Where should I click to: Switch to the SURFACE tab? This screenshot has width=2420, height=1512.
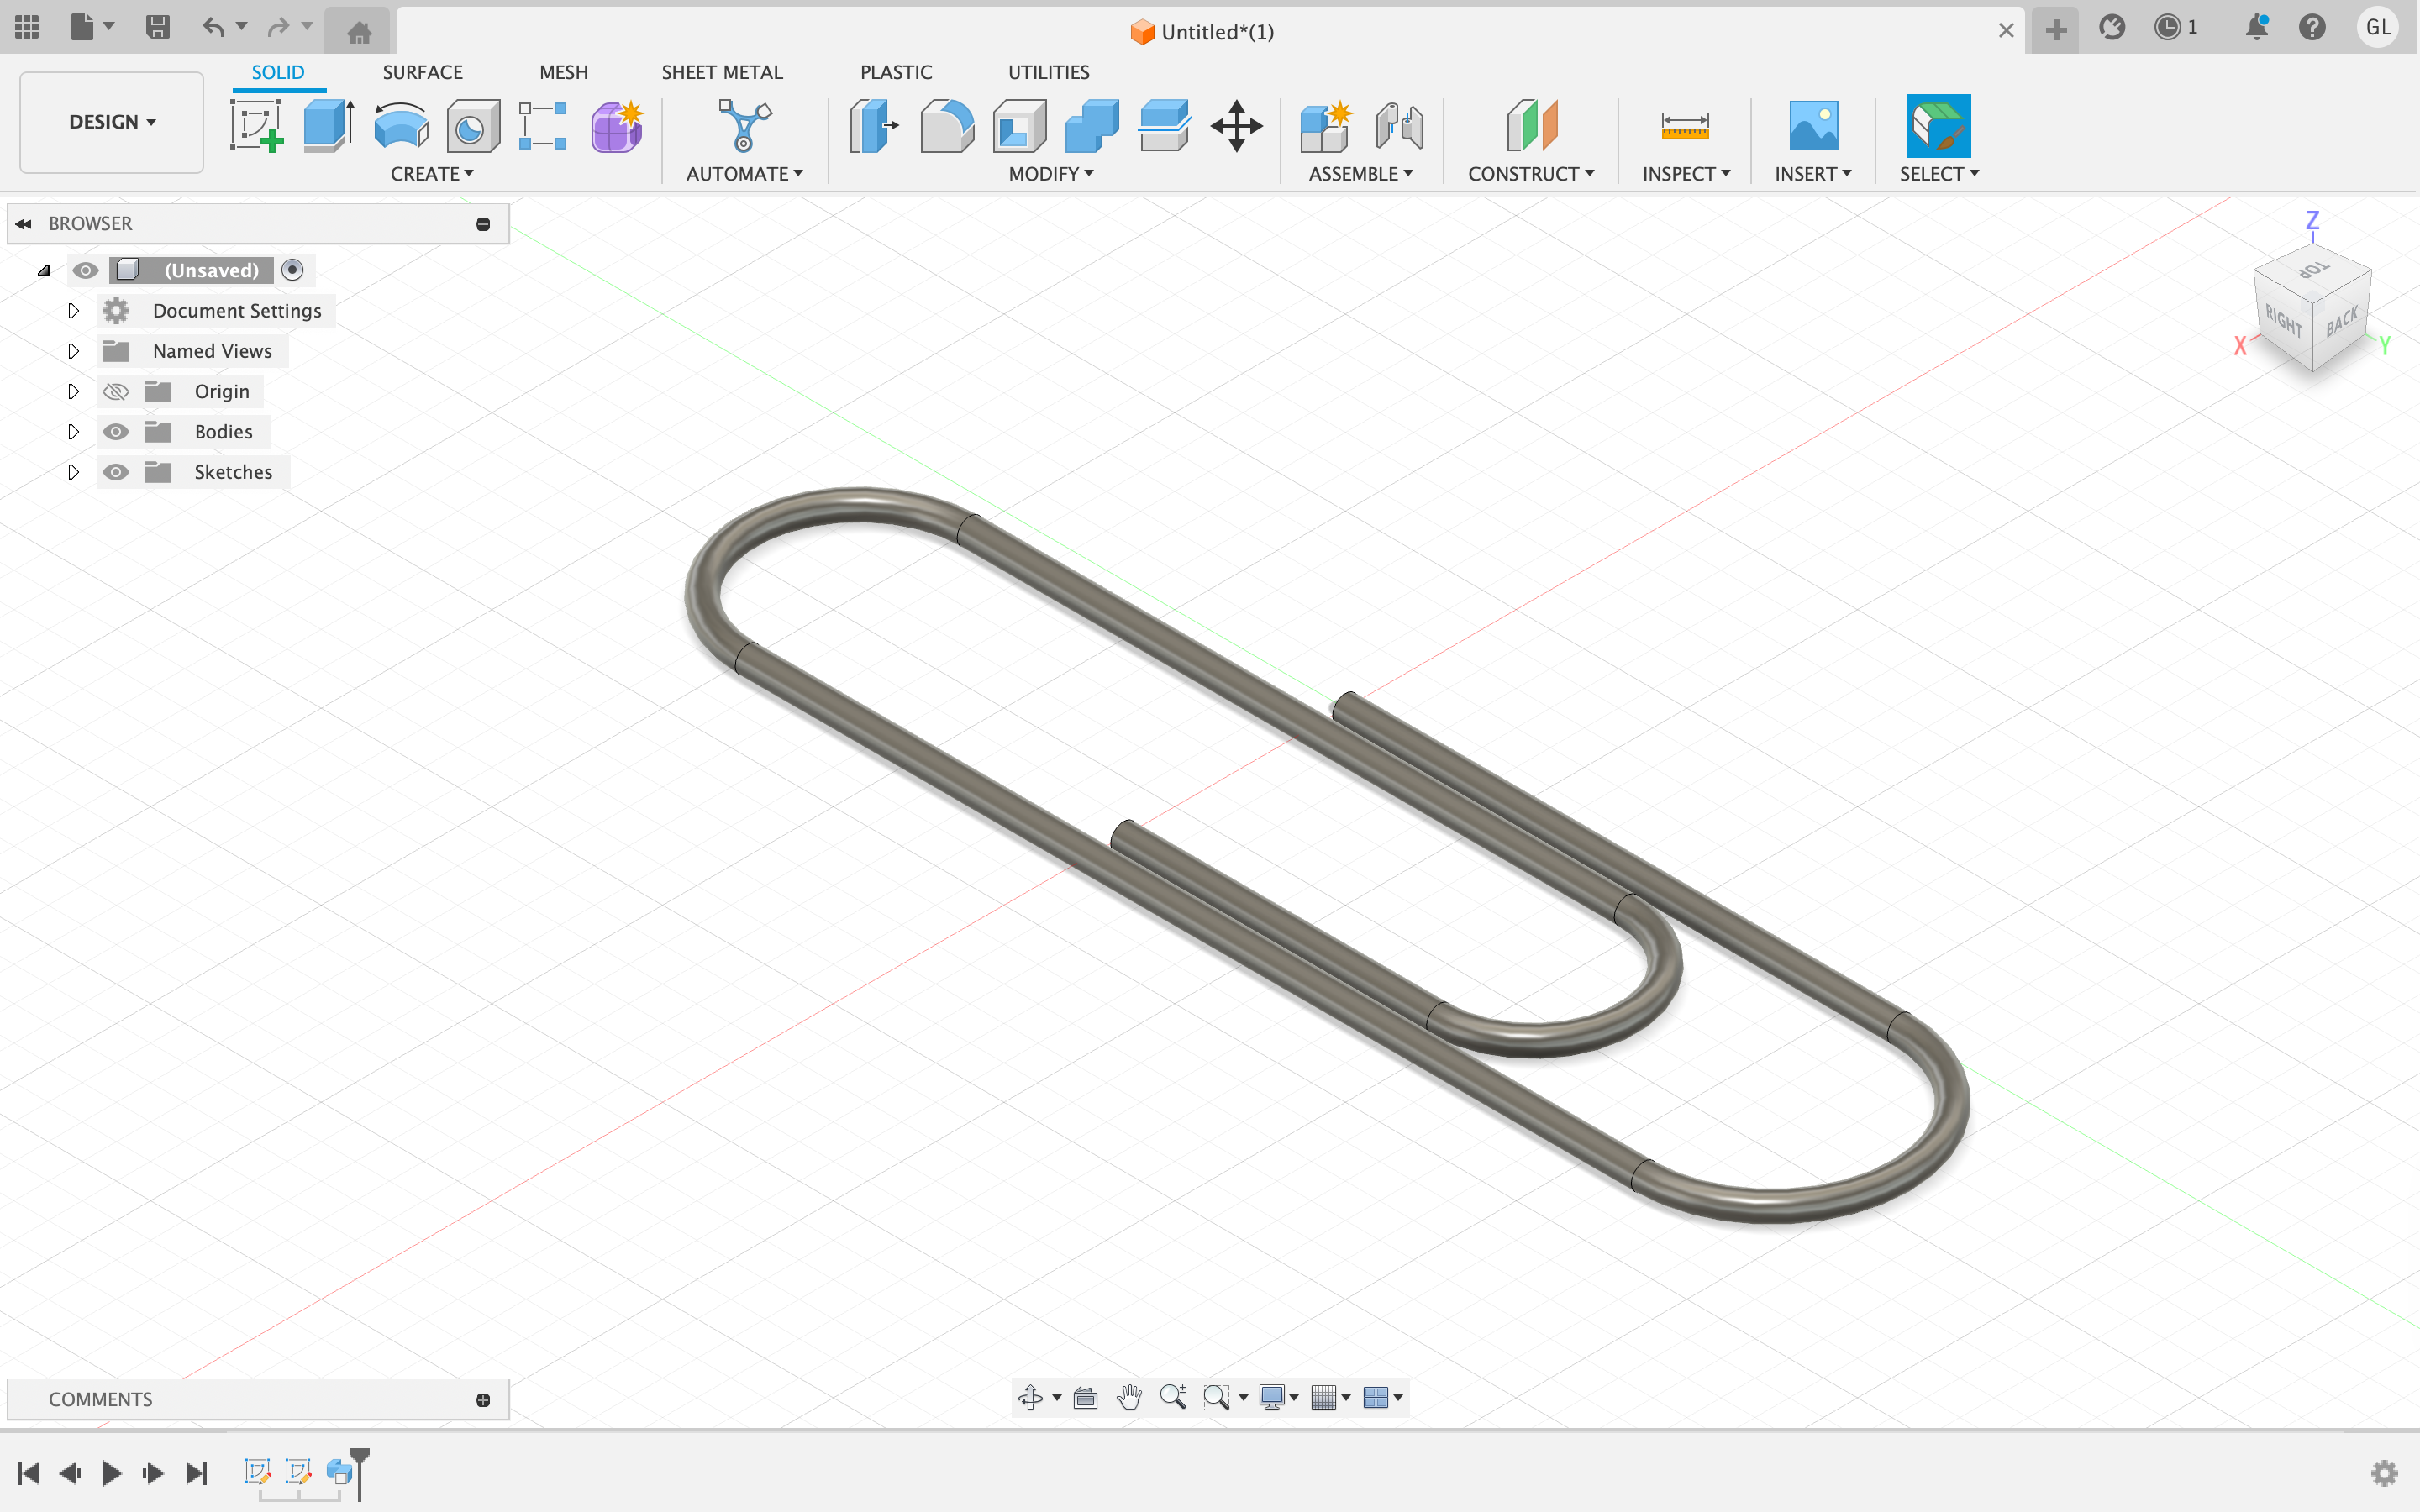(x=422, y=72)
